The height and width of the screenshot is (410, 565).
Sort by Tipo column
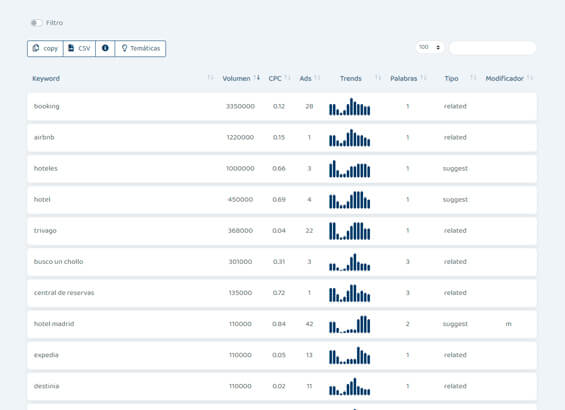pyautogui.click(x=451, y=78)
